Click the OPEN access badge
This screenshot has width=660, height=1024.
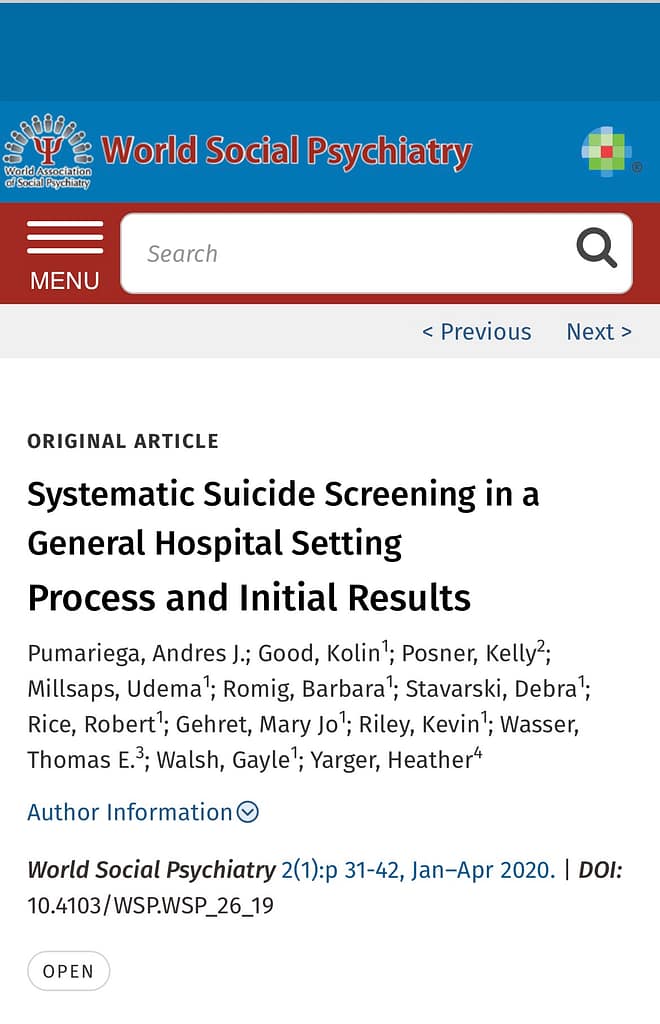tap(68, 971)
